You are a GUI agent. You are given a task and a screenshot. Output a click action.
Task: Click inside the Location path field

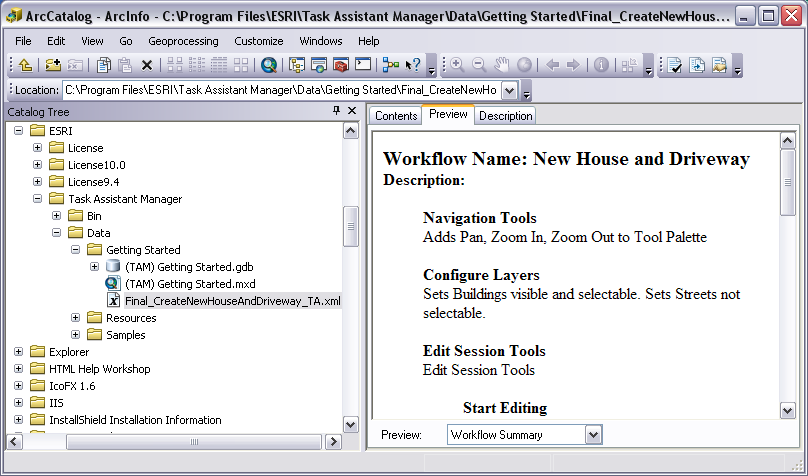pyautogui.click(x=281, y=91)
